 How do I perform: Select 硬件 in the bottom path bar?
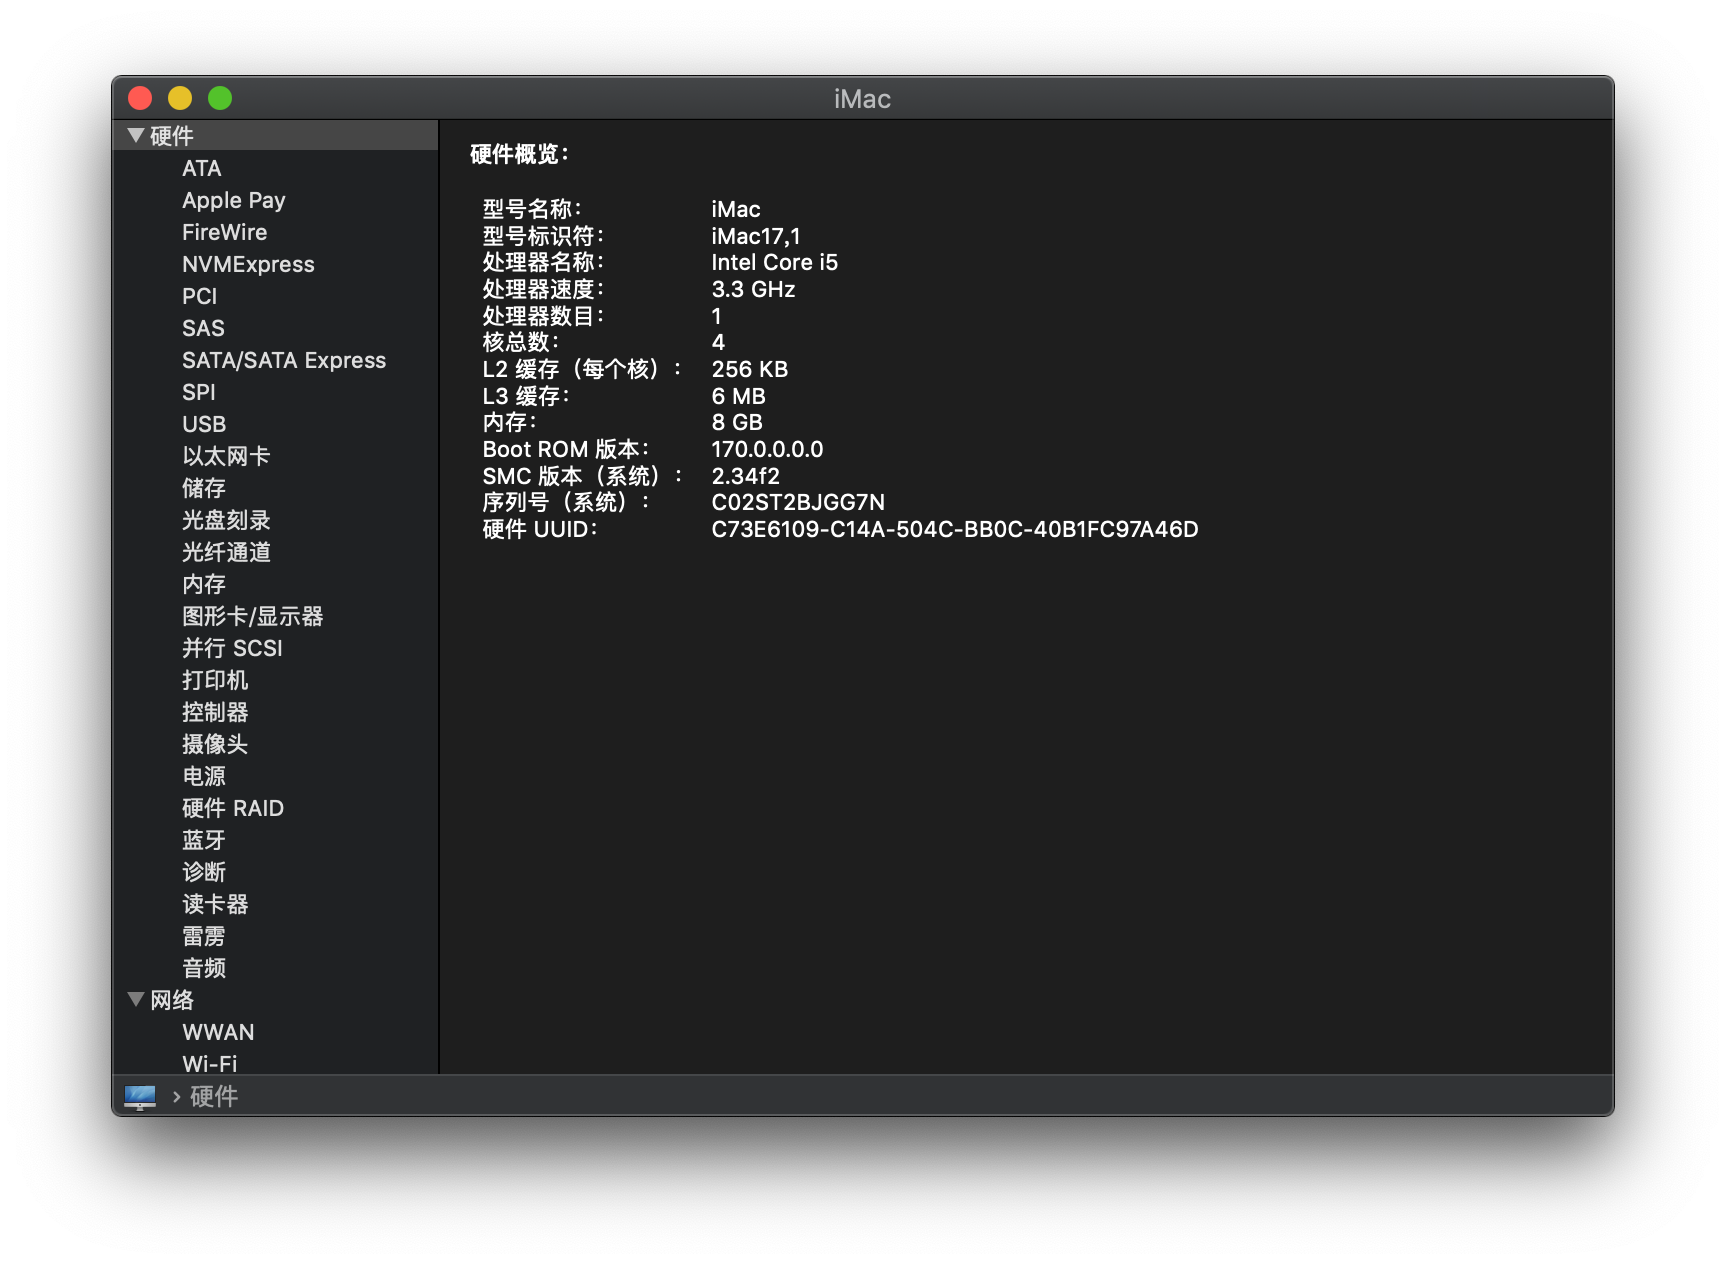(214, 1097)
